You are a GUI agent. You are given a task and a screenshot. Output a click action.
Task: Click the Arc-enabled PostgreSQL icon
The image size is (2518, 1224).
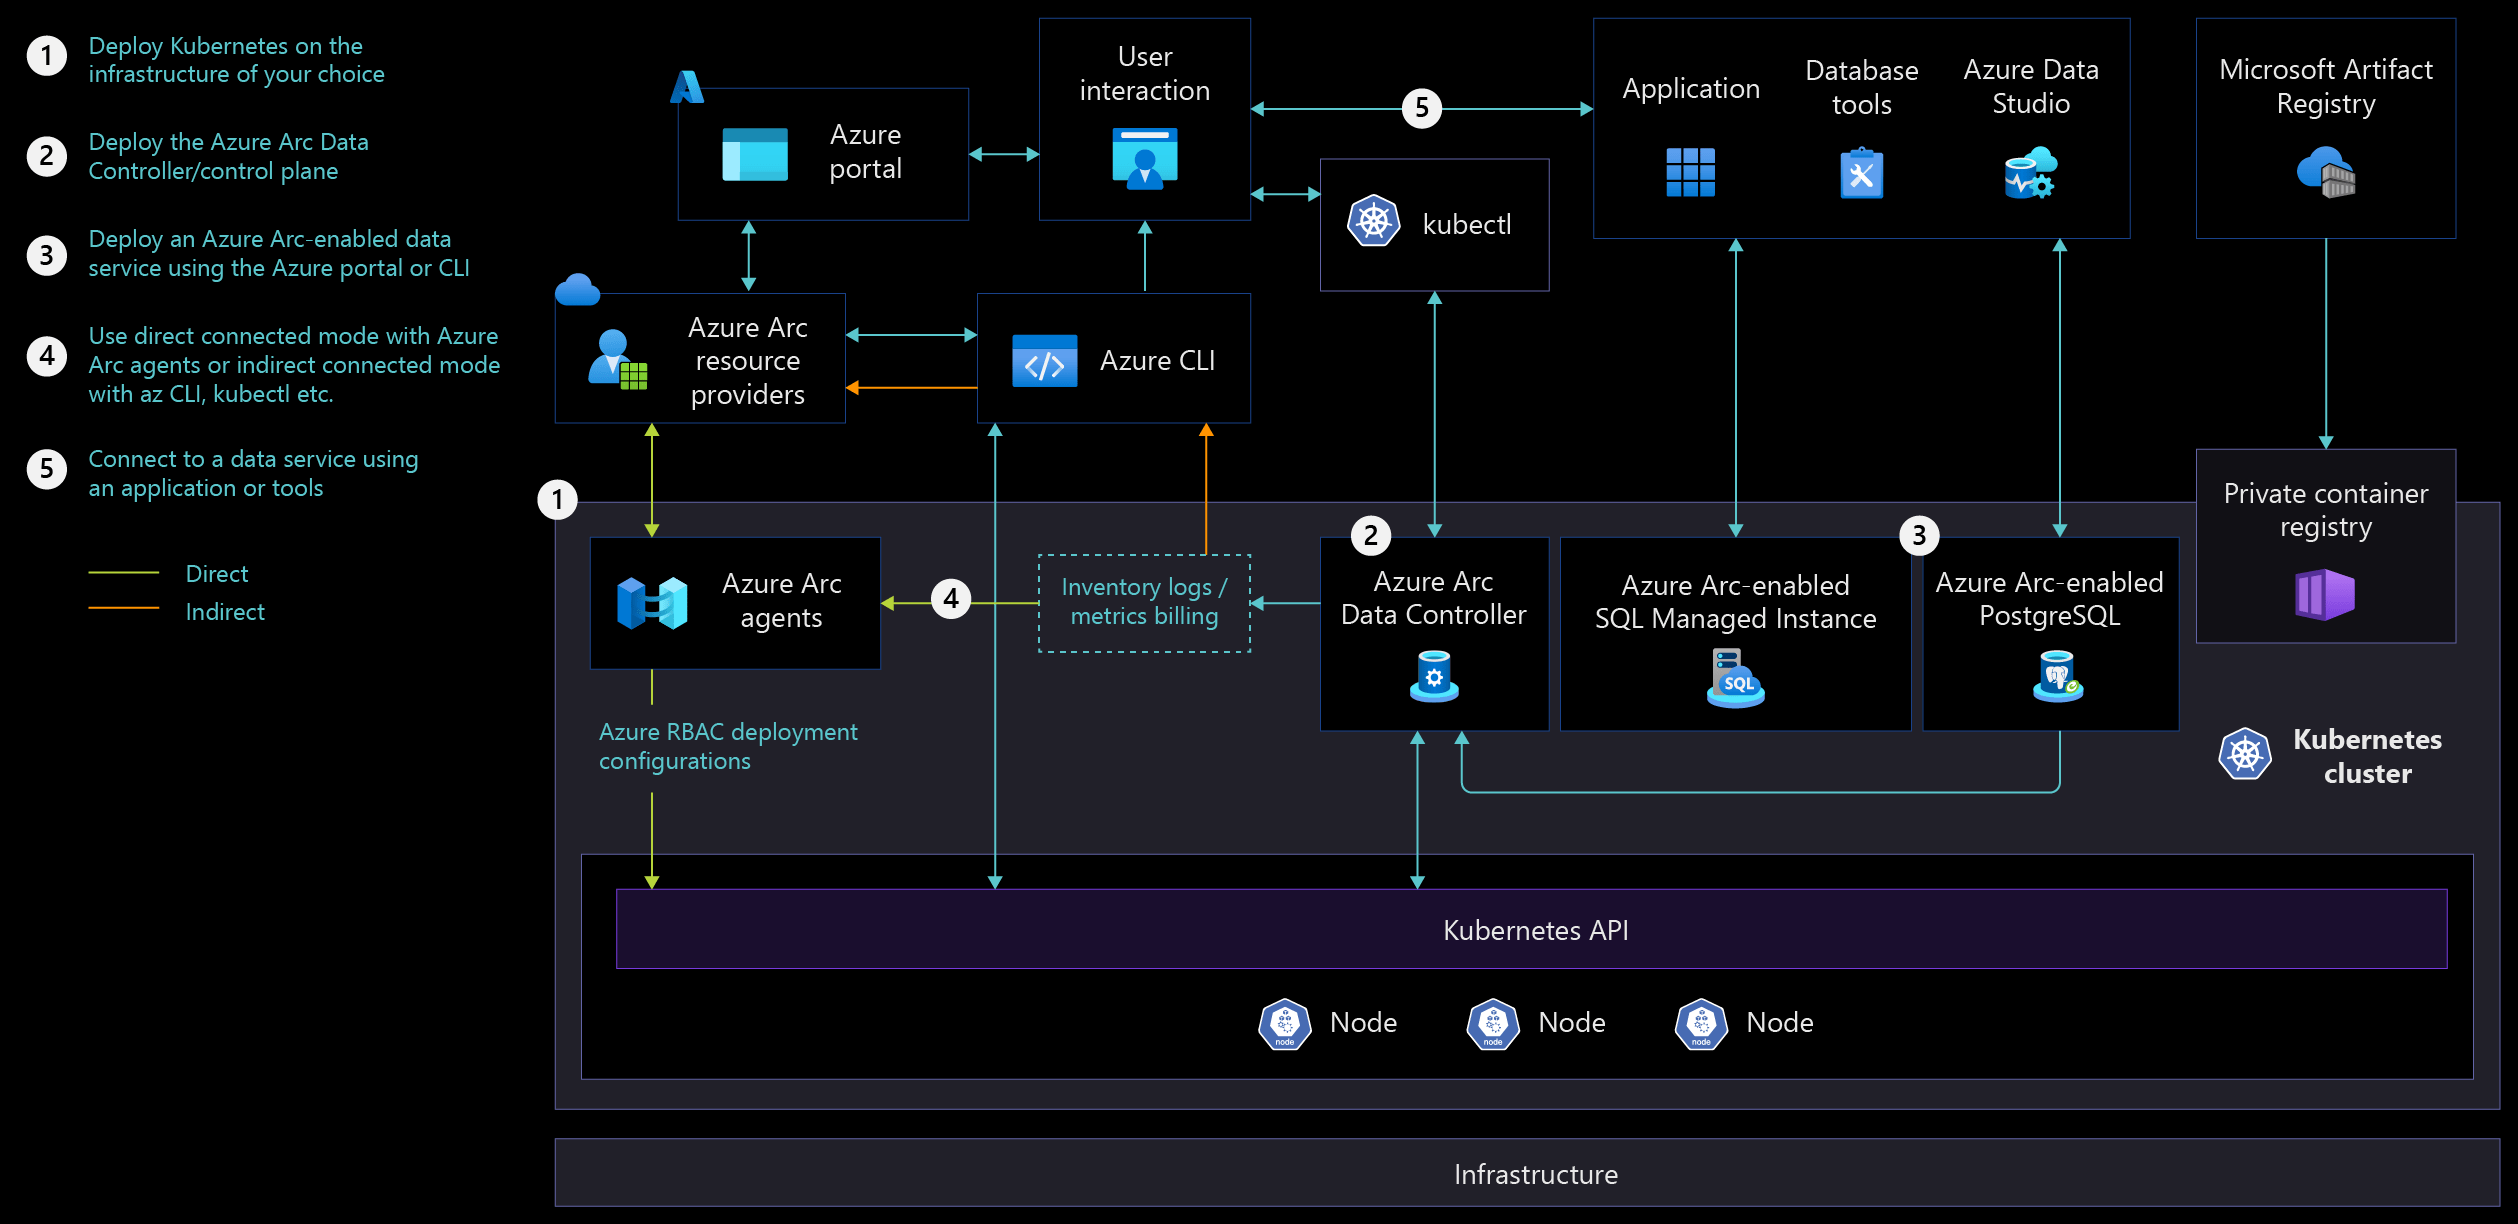(x=2058, y=677)
